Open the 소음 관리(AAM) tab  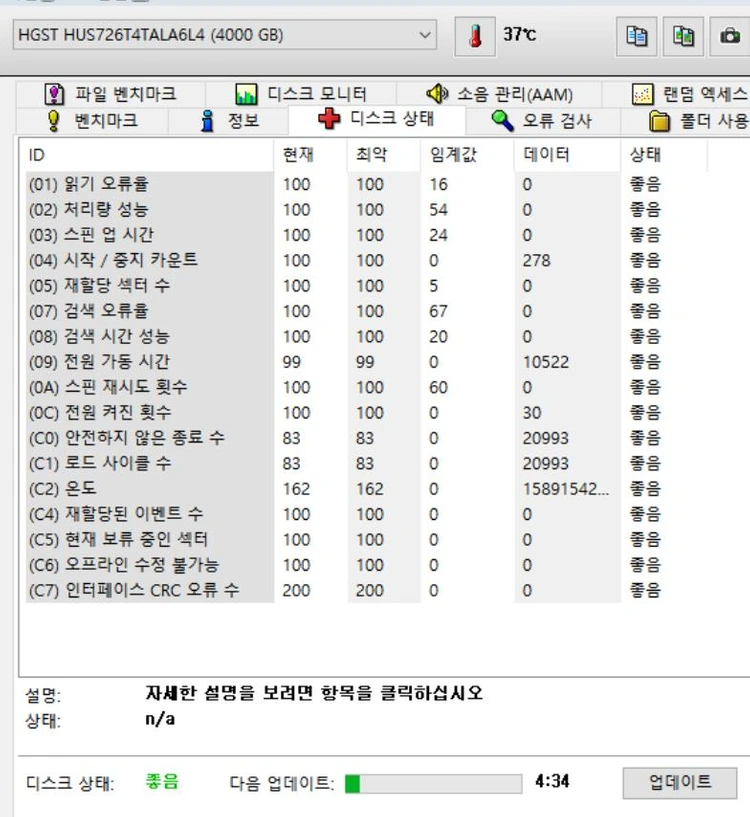[x=499, y=94]
